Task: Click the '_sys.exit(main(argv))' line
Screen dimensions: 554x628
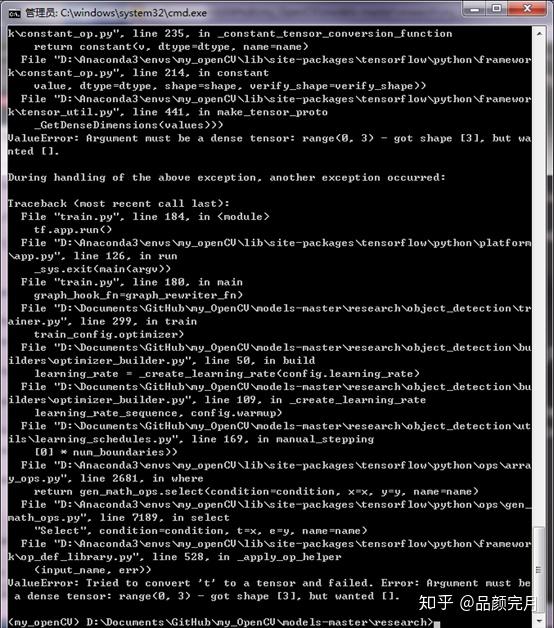Action: tap(102, 269)
